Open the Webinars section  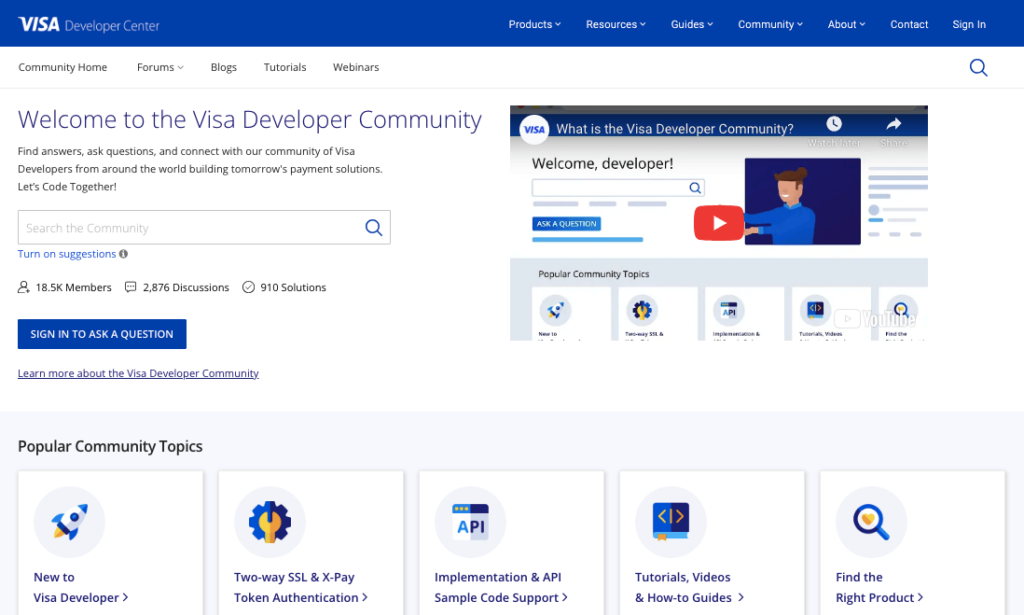click(356, 67)
